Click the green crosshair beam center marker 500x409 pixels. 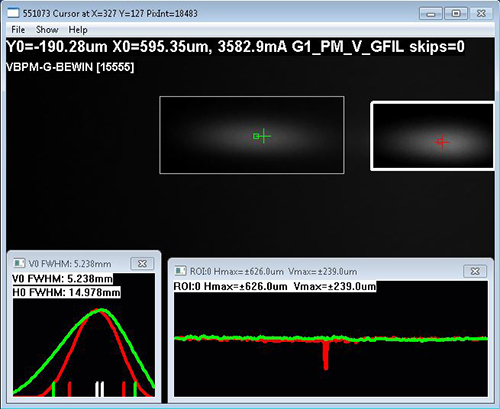pos(264,136)
